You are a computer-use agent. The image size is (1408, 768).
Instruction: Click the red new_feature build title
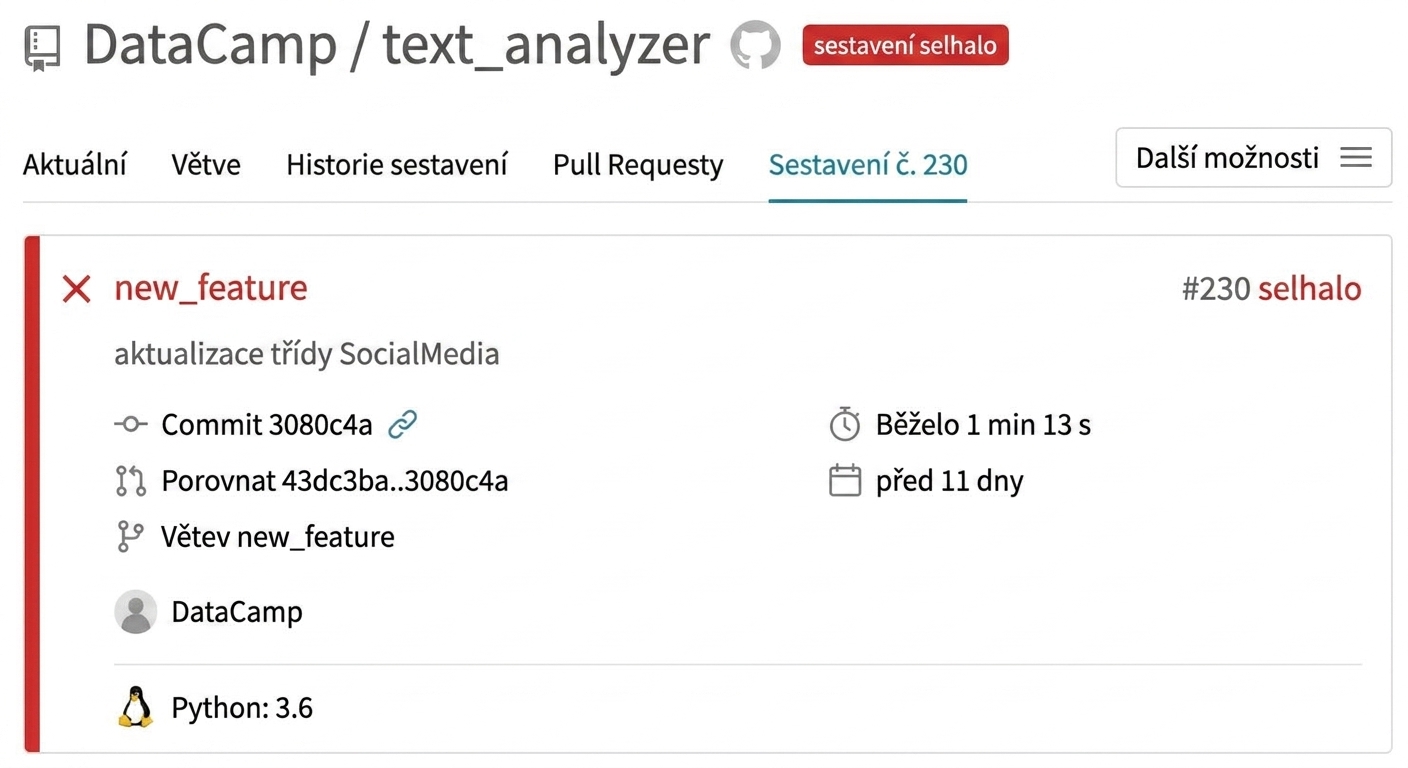tap(211, 288)
